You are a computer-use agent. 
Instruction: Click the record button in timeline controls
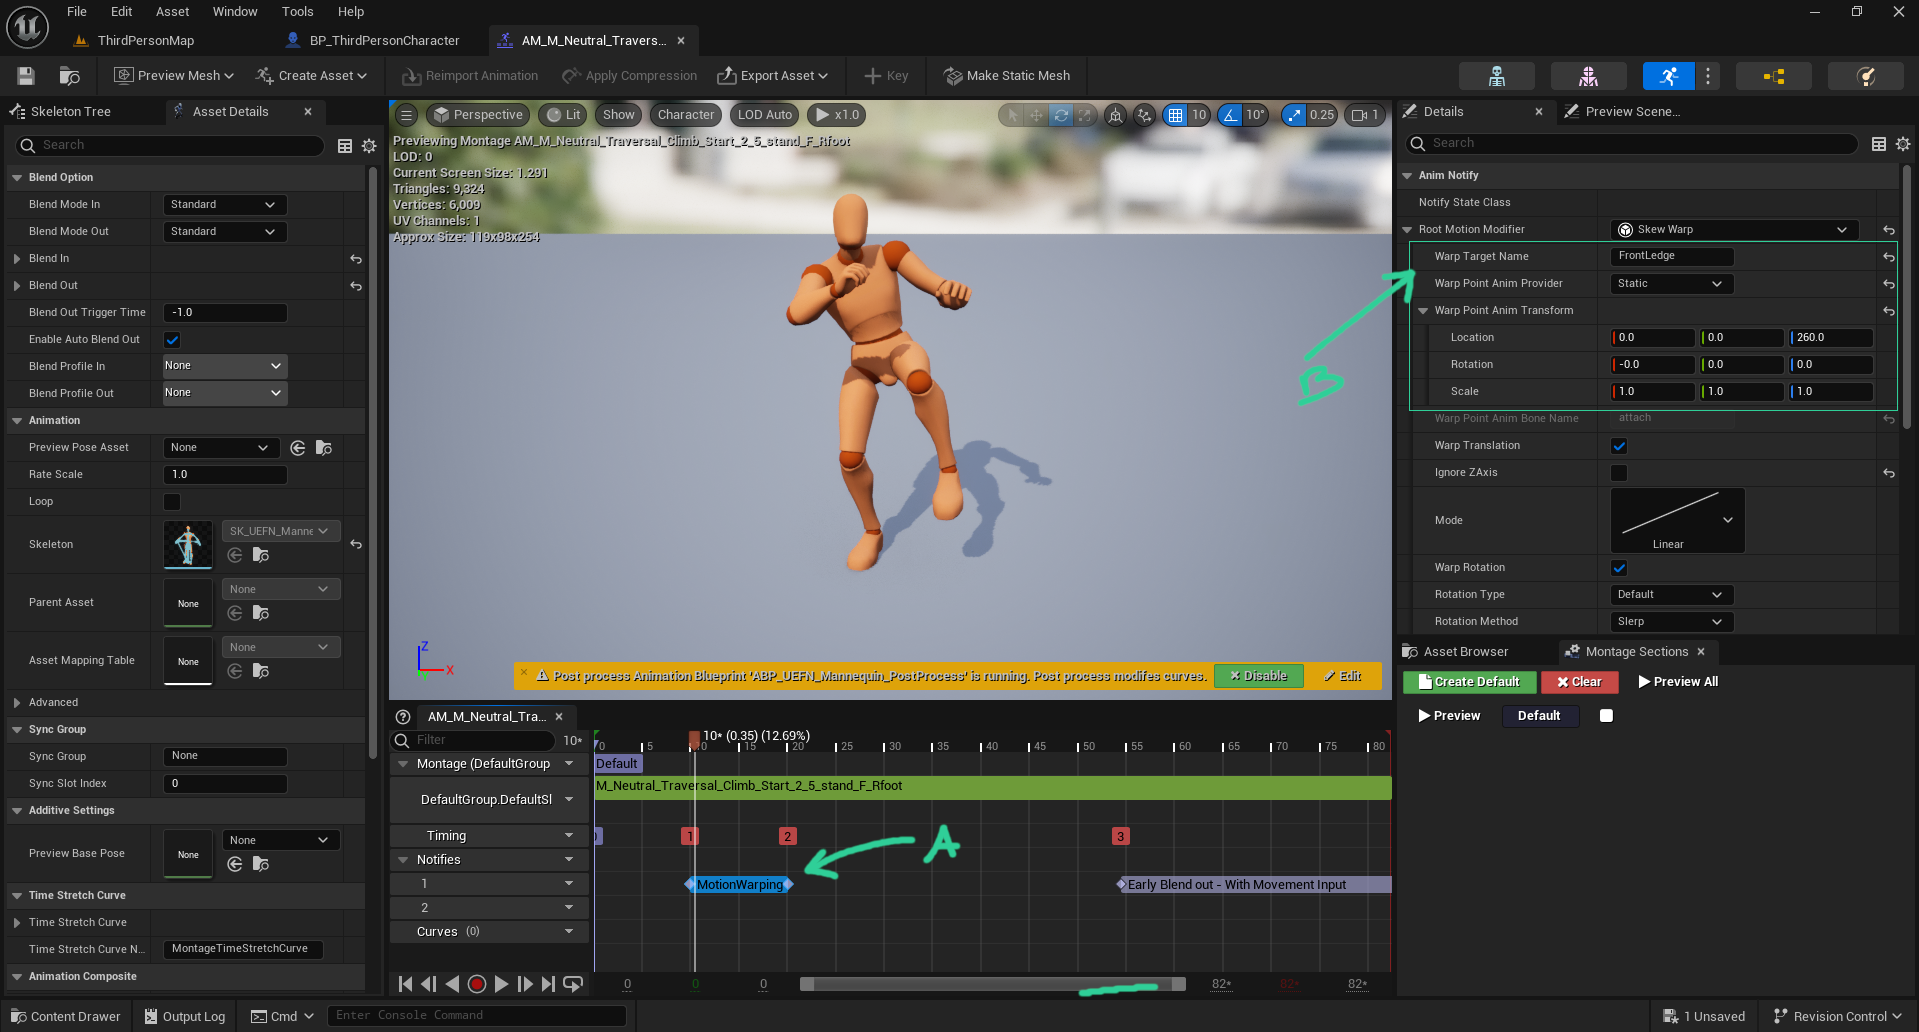477,984
